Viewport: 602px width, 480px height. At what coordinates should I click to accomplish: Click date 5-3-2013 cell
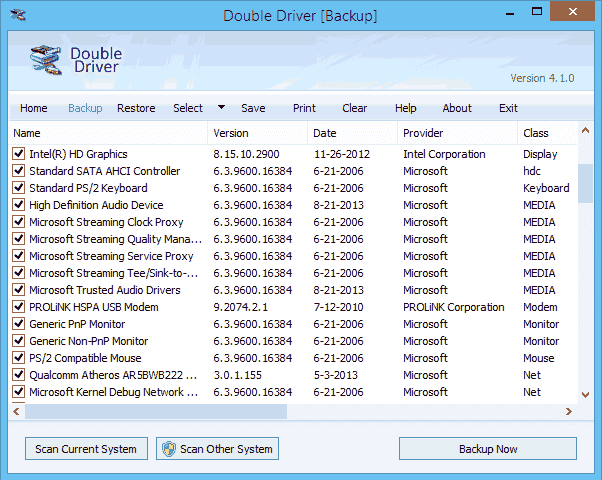336,375
